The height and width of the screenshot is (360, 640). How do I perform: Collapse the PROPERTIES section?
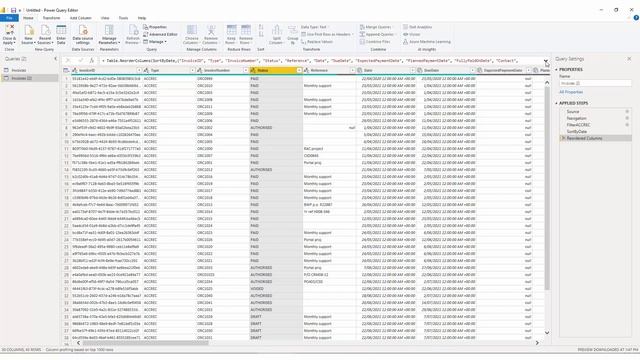click(x=556, y=69)
